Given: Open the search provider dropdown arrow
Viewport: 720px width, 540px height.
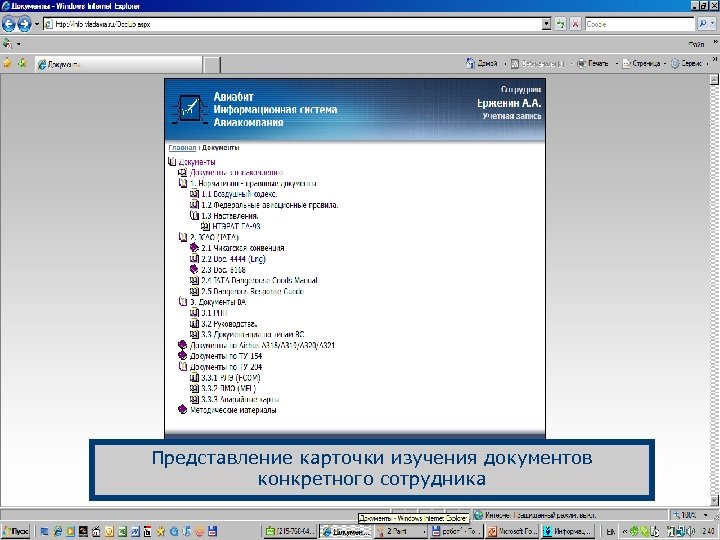Looking at the screenshot, I should tap(714, 24).
